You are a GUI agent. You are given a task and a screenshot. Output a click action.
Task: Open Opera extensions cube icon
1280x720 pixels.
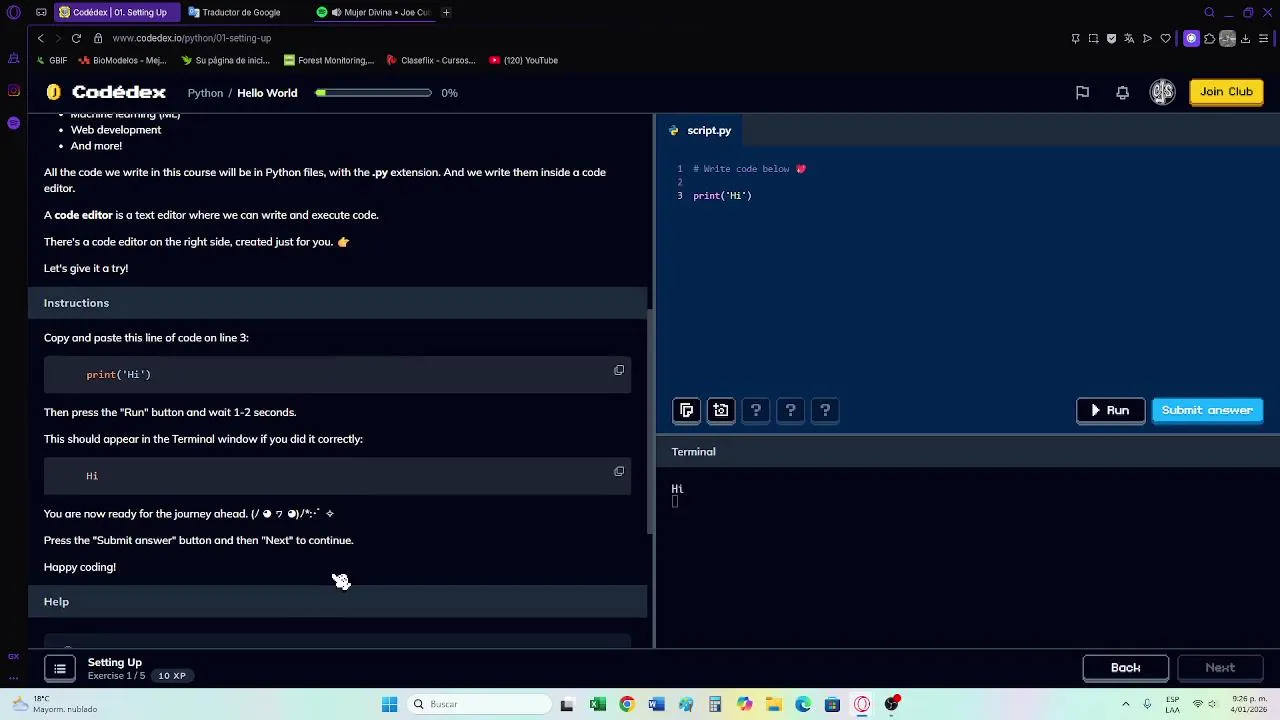(1209, 38)
